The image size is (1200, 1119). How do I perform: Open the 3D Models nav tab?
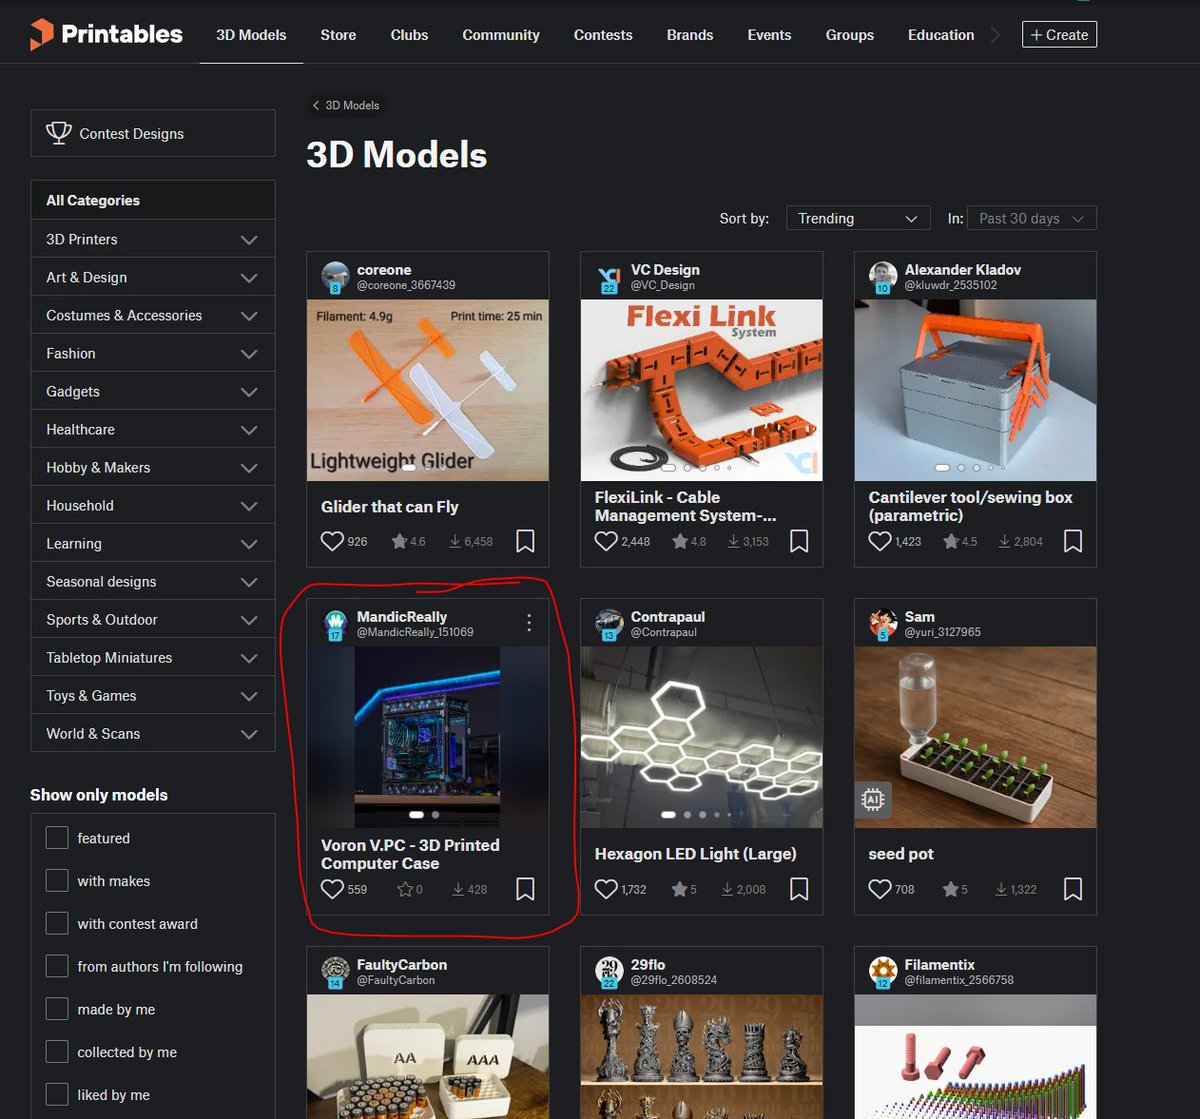click(x=251, y=35)
